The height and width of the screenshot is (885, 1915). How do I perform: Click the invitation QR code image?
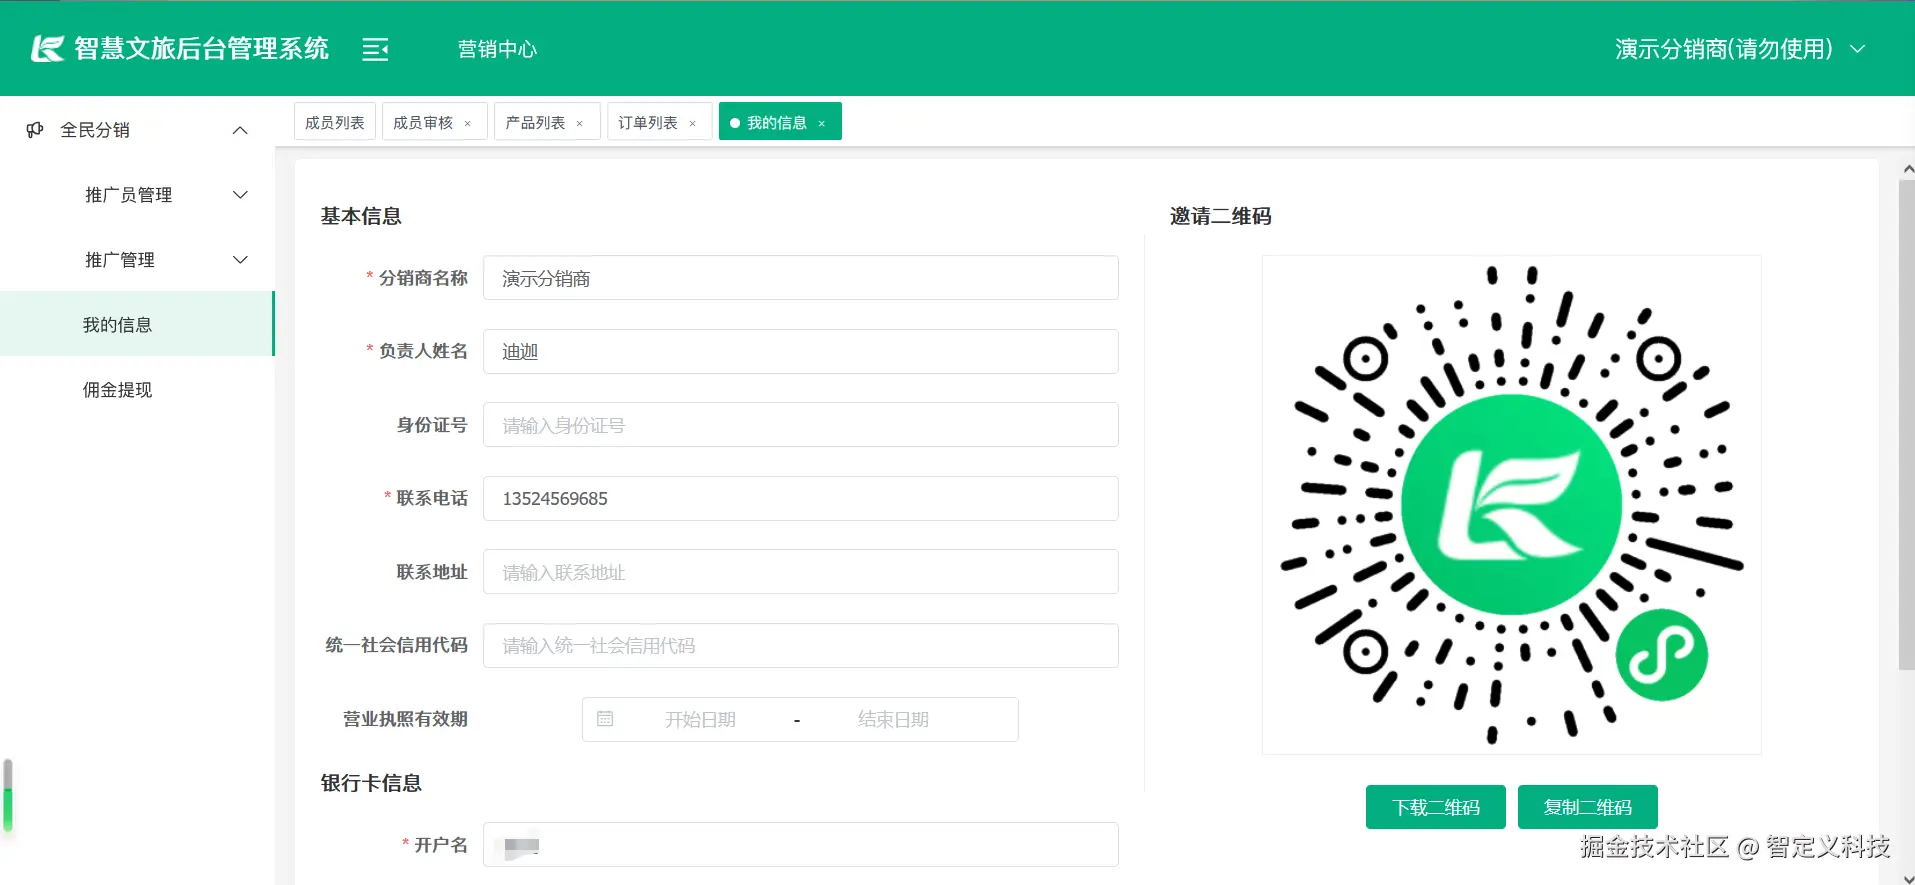click(1512, 505)
